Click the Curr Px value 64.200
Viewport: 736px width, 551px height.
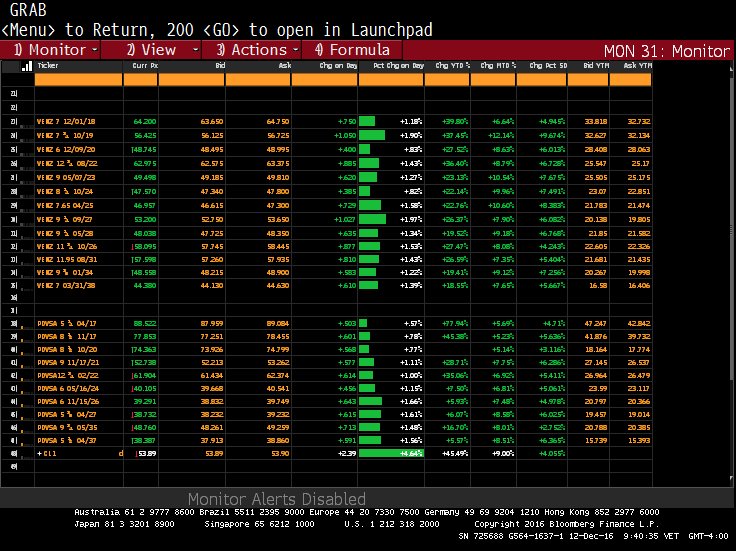(145, 122)
